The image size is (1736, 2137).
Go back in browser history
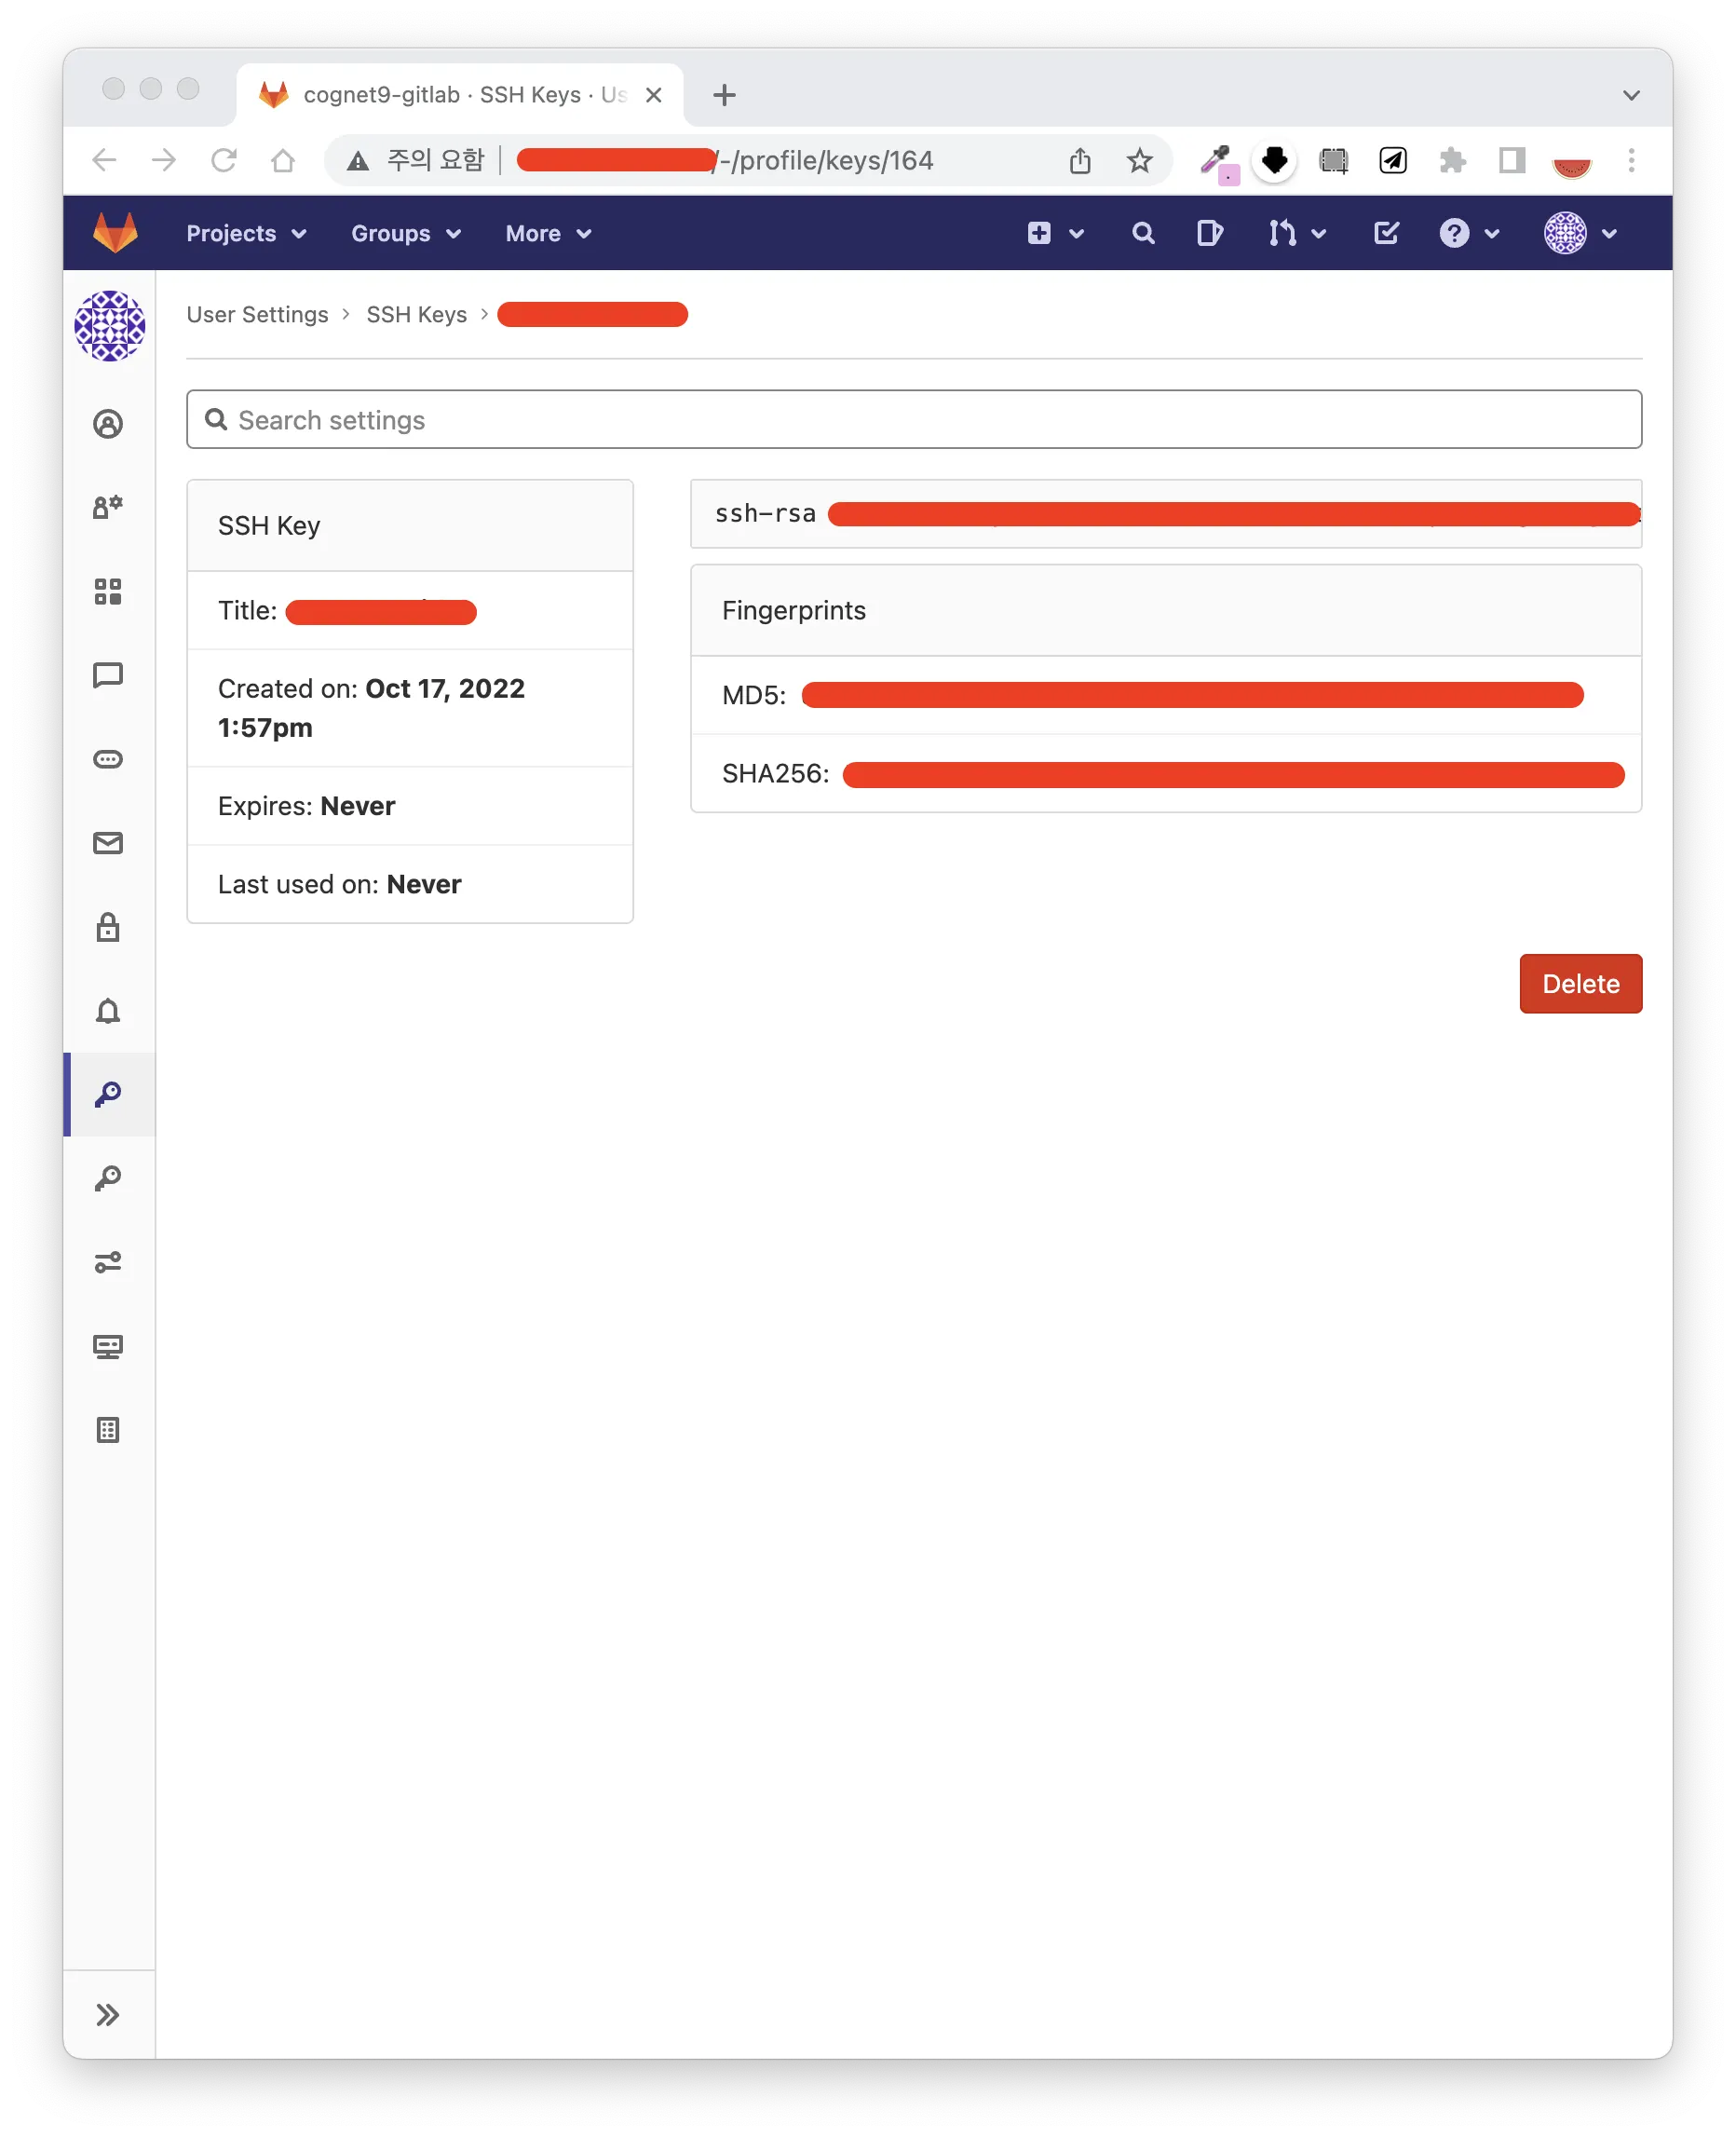click(104, 160)
